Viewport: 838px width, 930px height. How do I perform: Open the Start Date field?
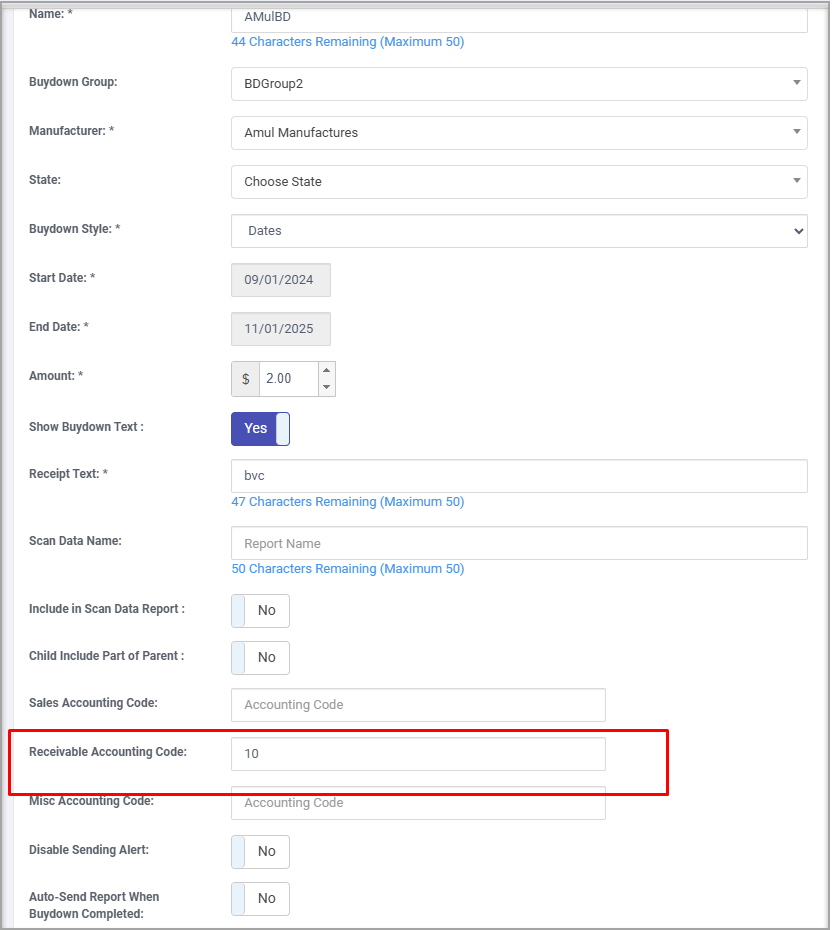coord(280,280)
